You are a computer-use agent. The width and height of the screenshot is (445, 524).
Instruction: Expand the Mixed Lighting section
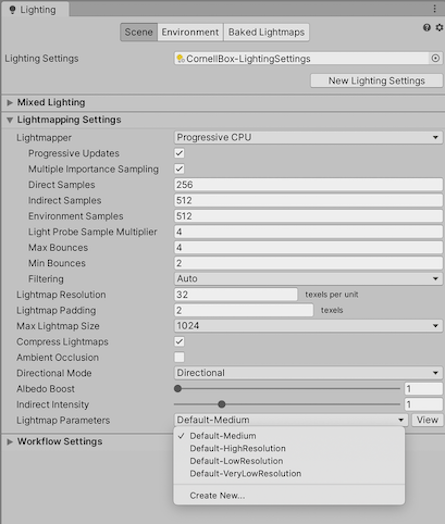tap(10, 103)
